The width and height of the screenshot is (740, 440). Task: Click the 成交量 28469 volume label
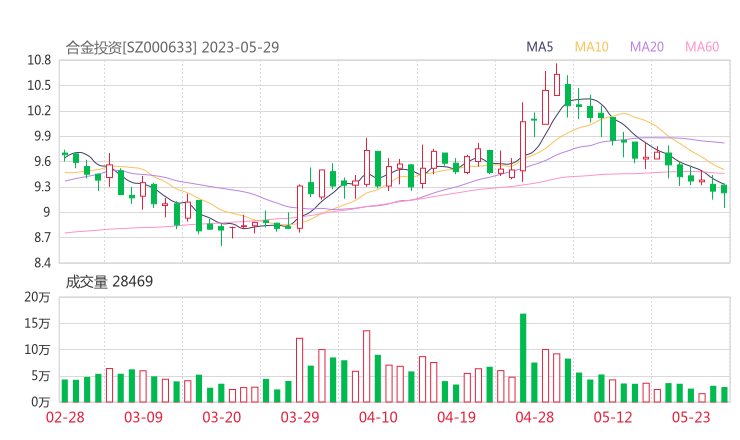pos(109,282)
